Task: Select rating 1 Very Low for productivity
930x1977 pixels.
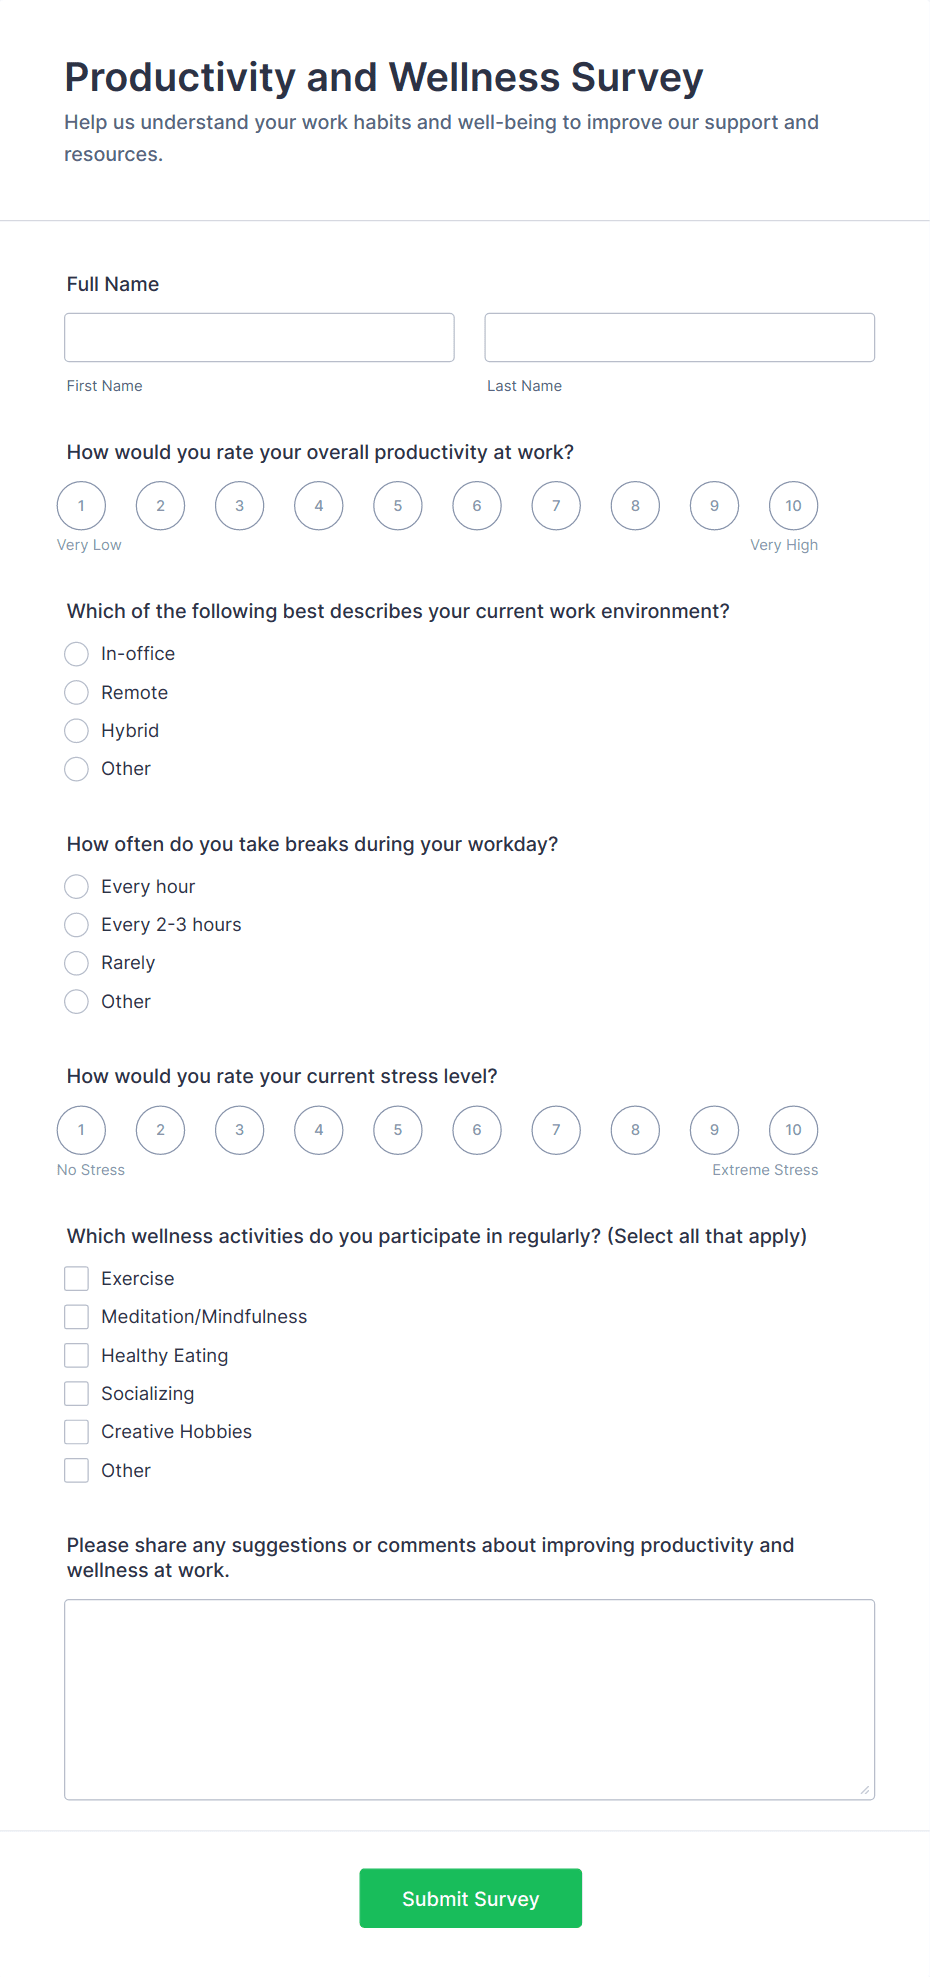Action: pos(81,506)
